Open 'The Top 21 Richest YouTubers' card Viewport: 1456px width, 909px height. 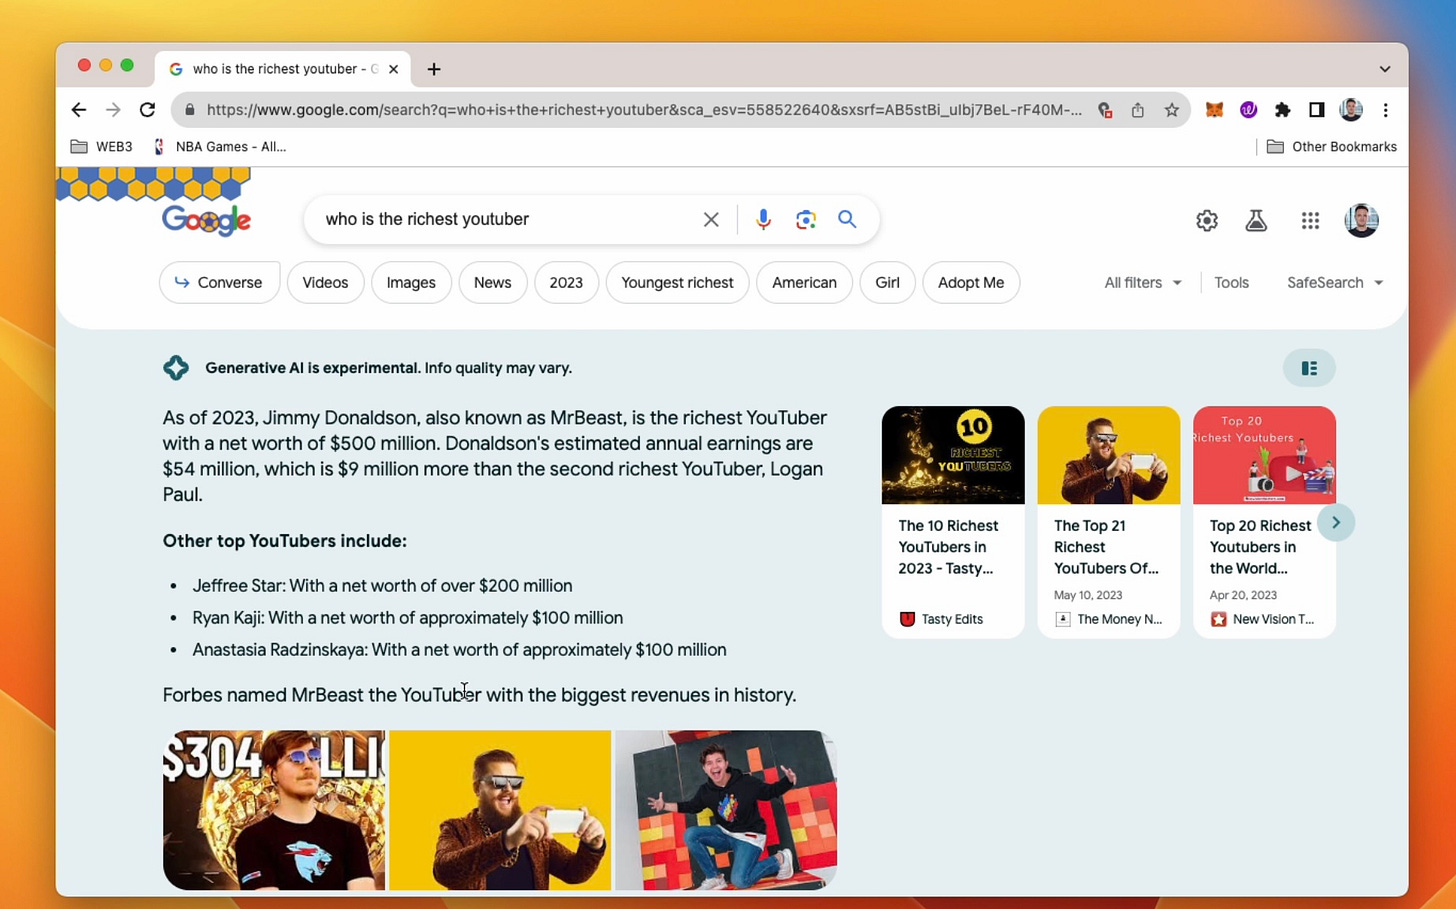pyautogui.click(x=1109, y=521)
